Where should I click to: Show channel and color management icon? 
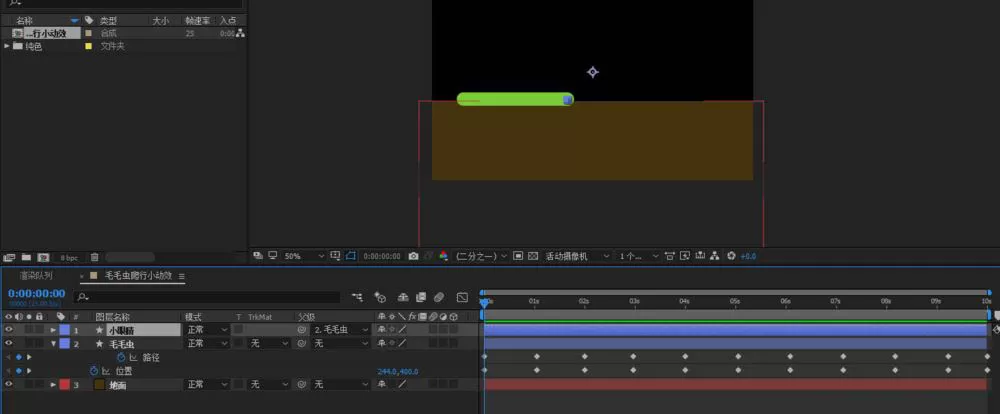[444, 256]
